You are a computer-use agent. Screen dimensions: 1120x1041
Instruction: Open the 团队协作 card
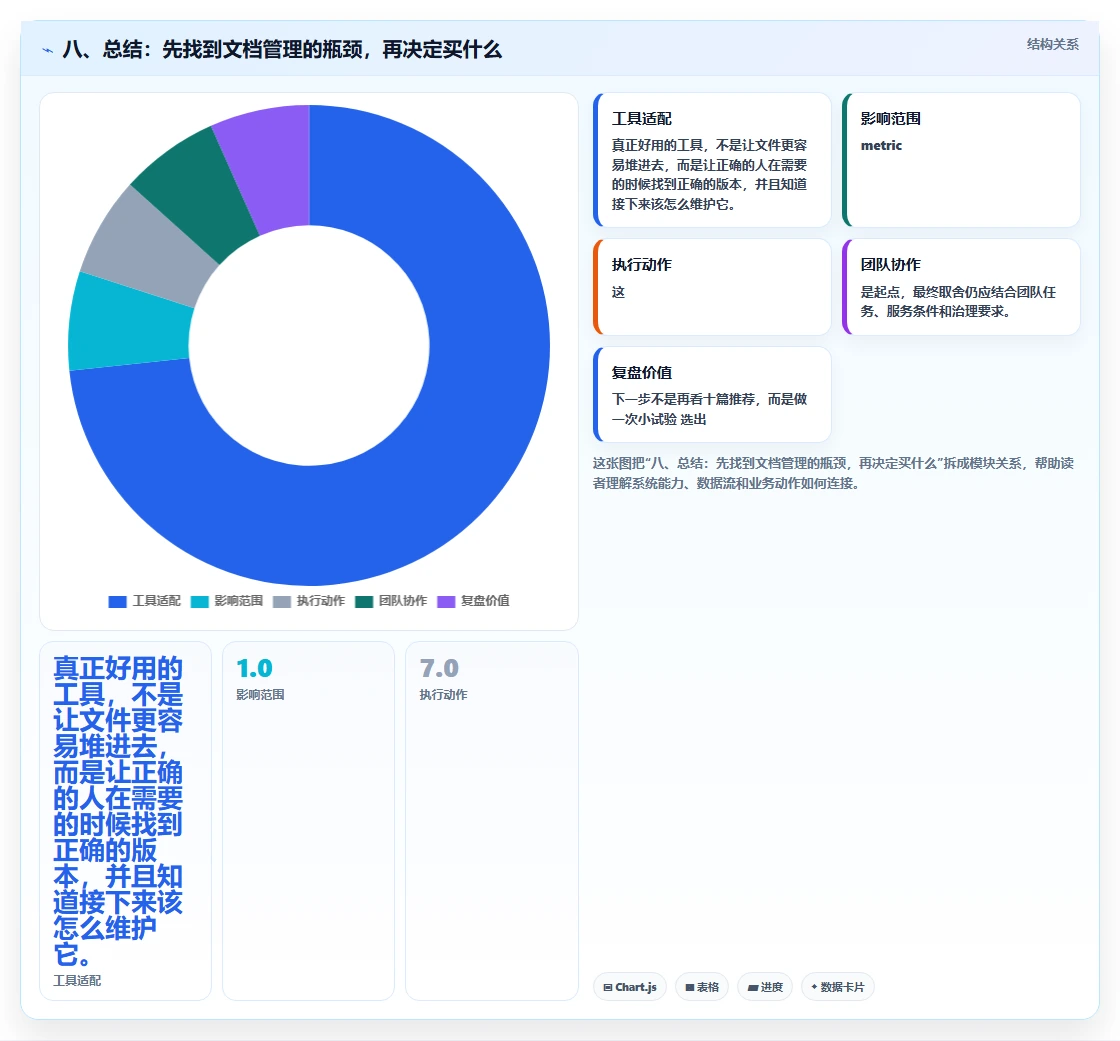coord(961,287)
